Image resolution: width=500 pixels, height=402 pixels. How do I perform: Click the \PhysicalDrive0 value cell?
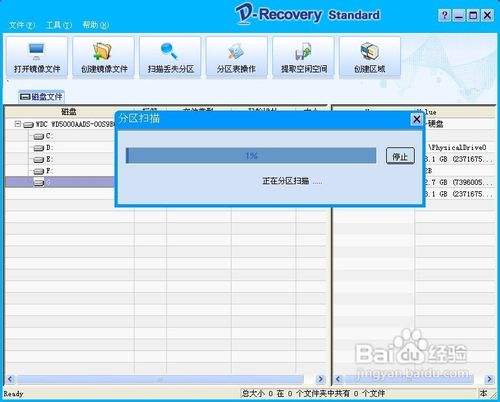tap(457, 147)
